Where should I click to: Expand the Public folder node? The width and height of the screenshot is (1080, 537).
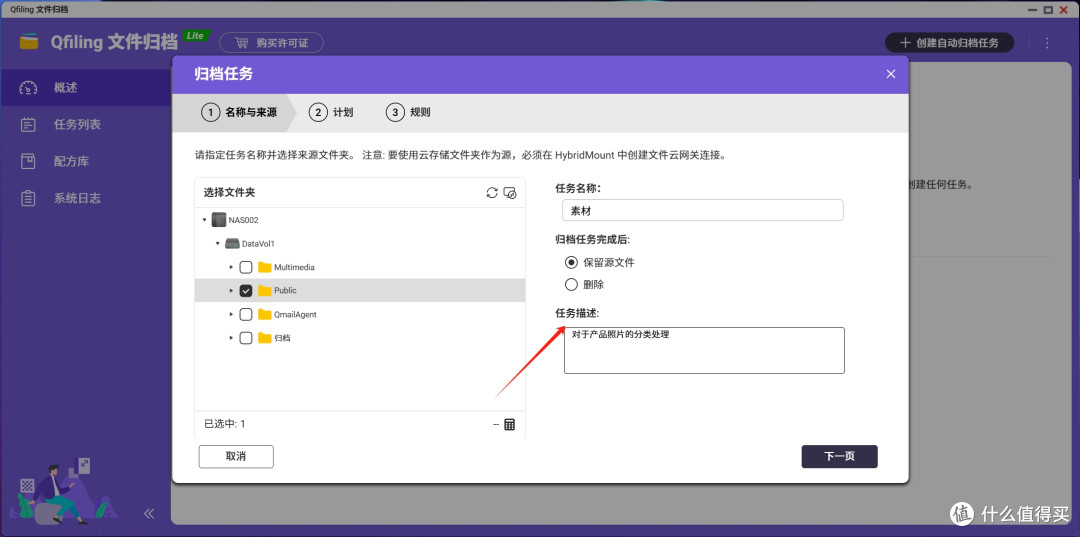click(x=231, y=291)
